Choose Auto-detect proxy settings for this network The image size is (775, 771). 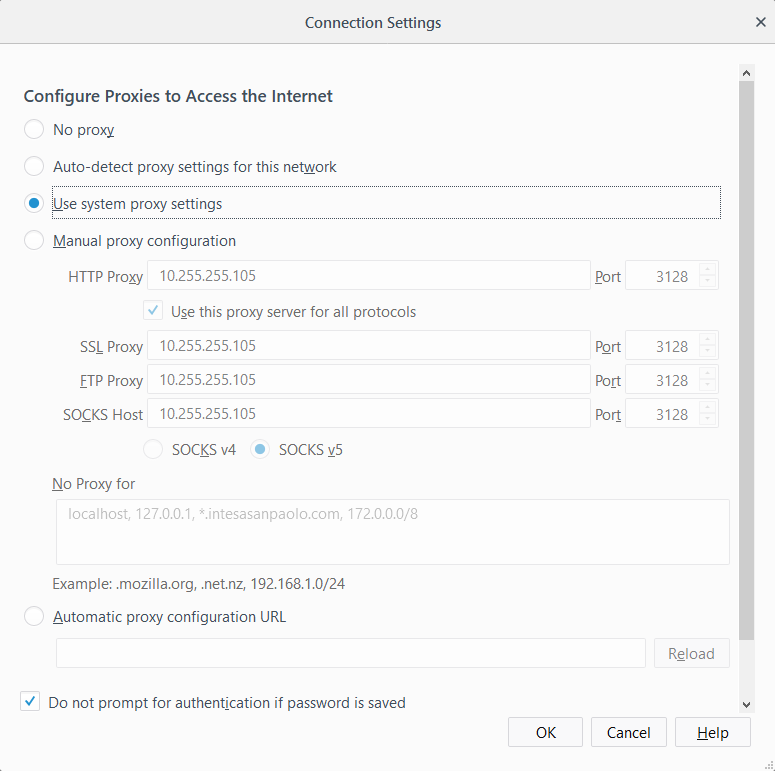(x=34, y=167)
